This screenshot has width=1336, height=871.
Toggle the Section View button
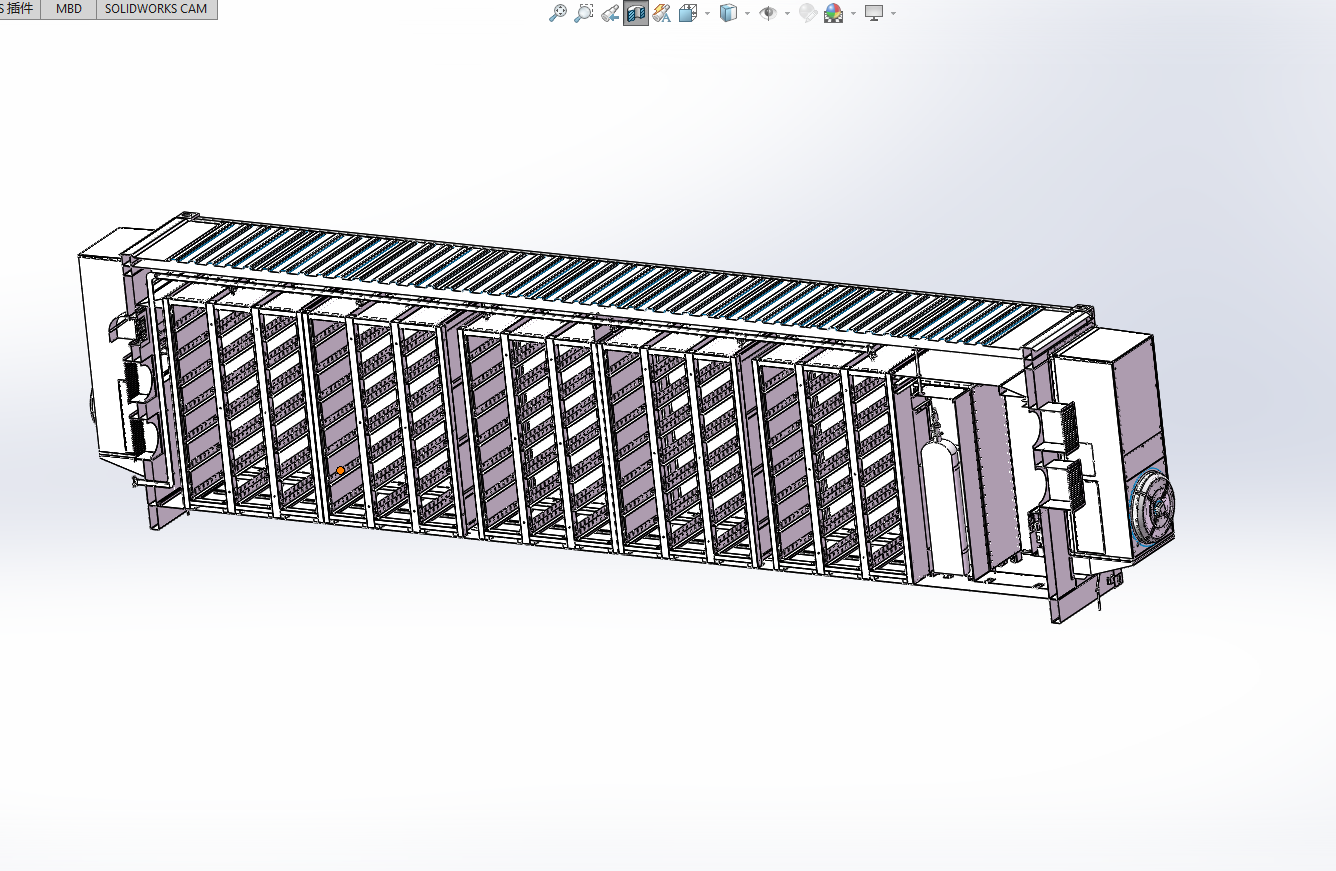click(635, 13)
